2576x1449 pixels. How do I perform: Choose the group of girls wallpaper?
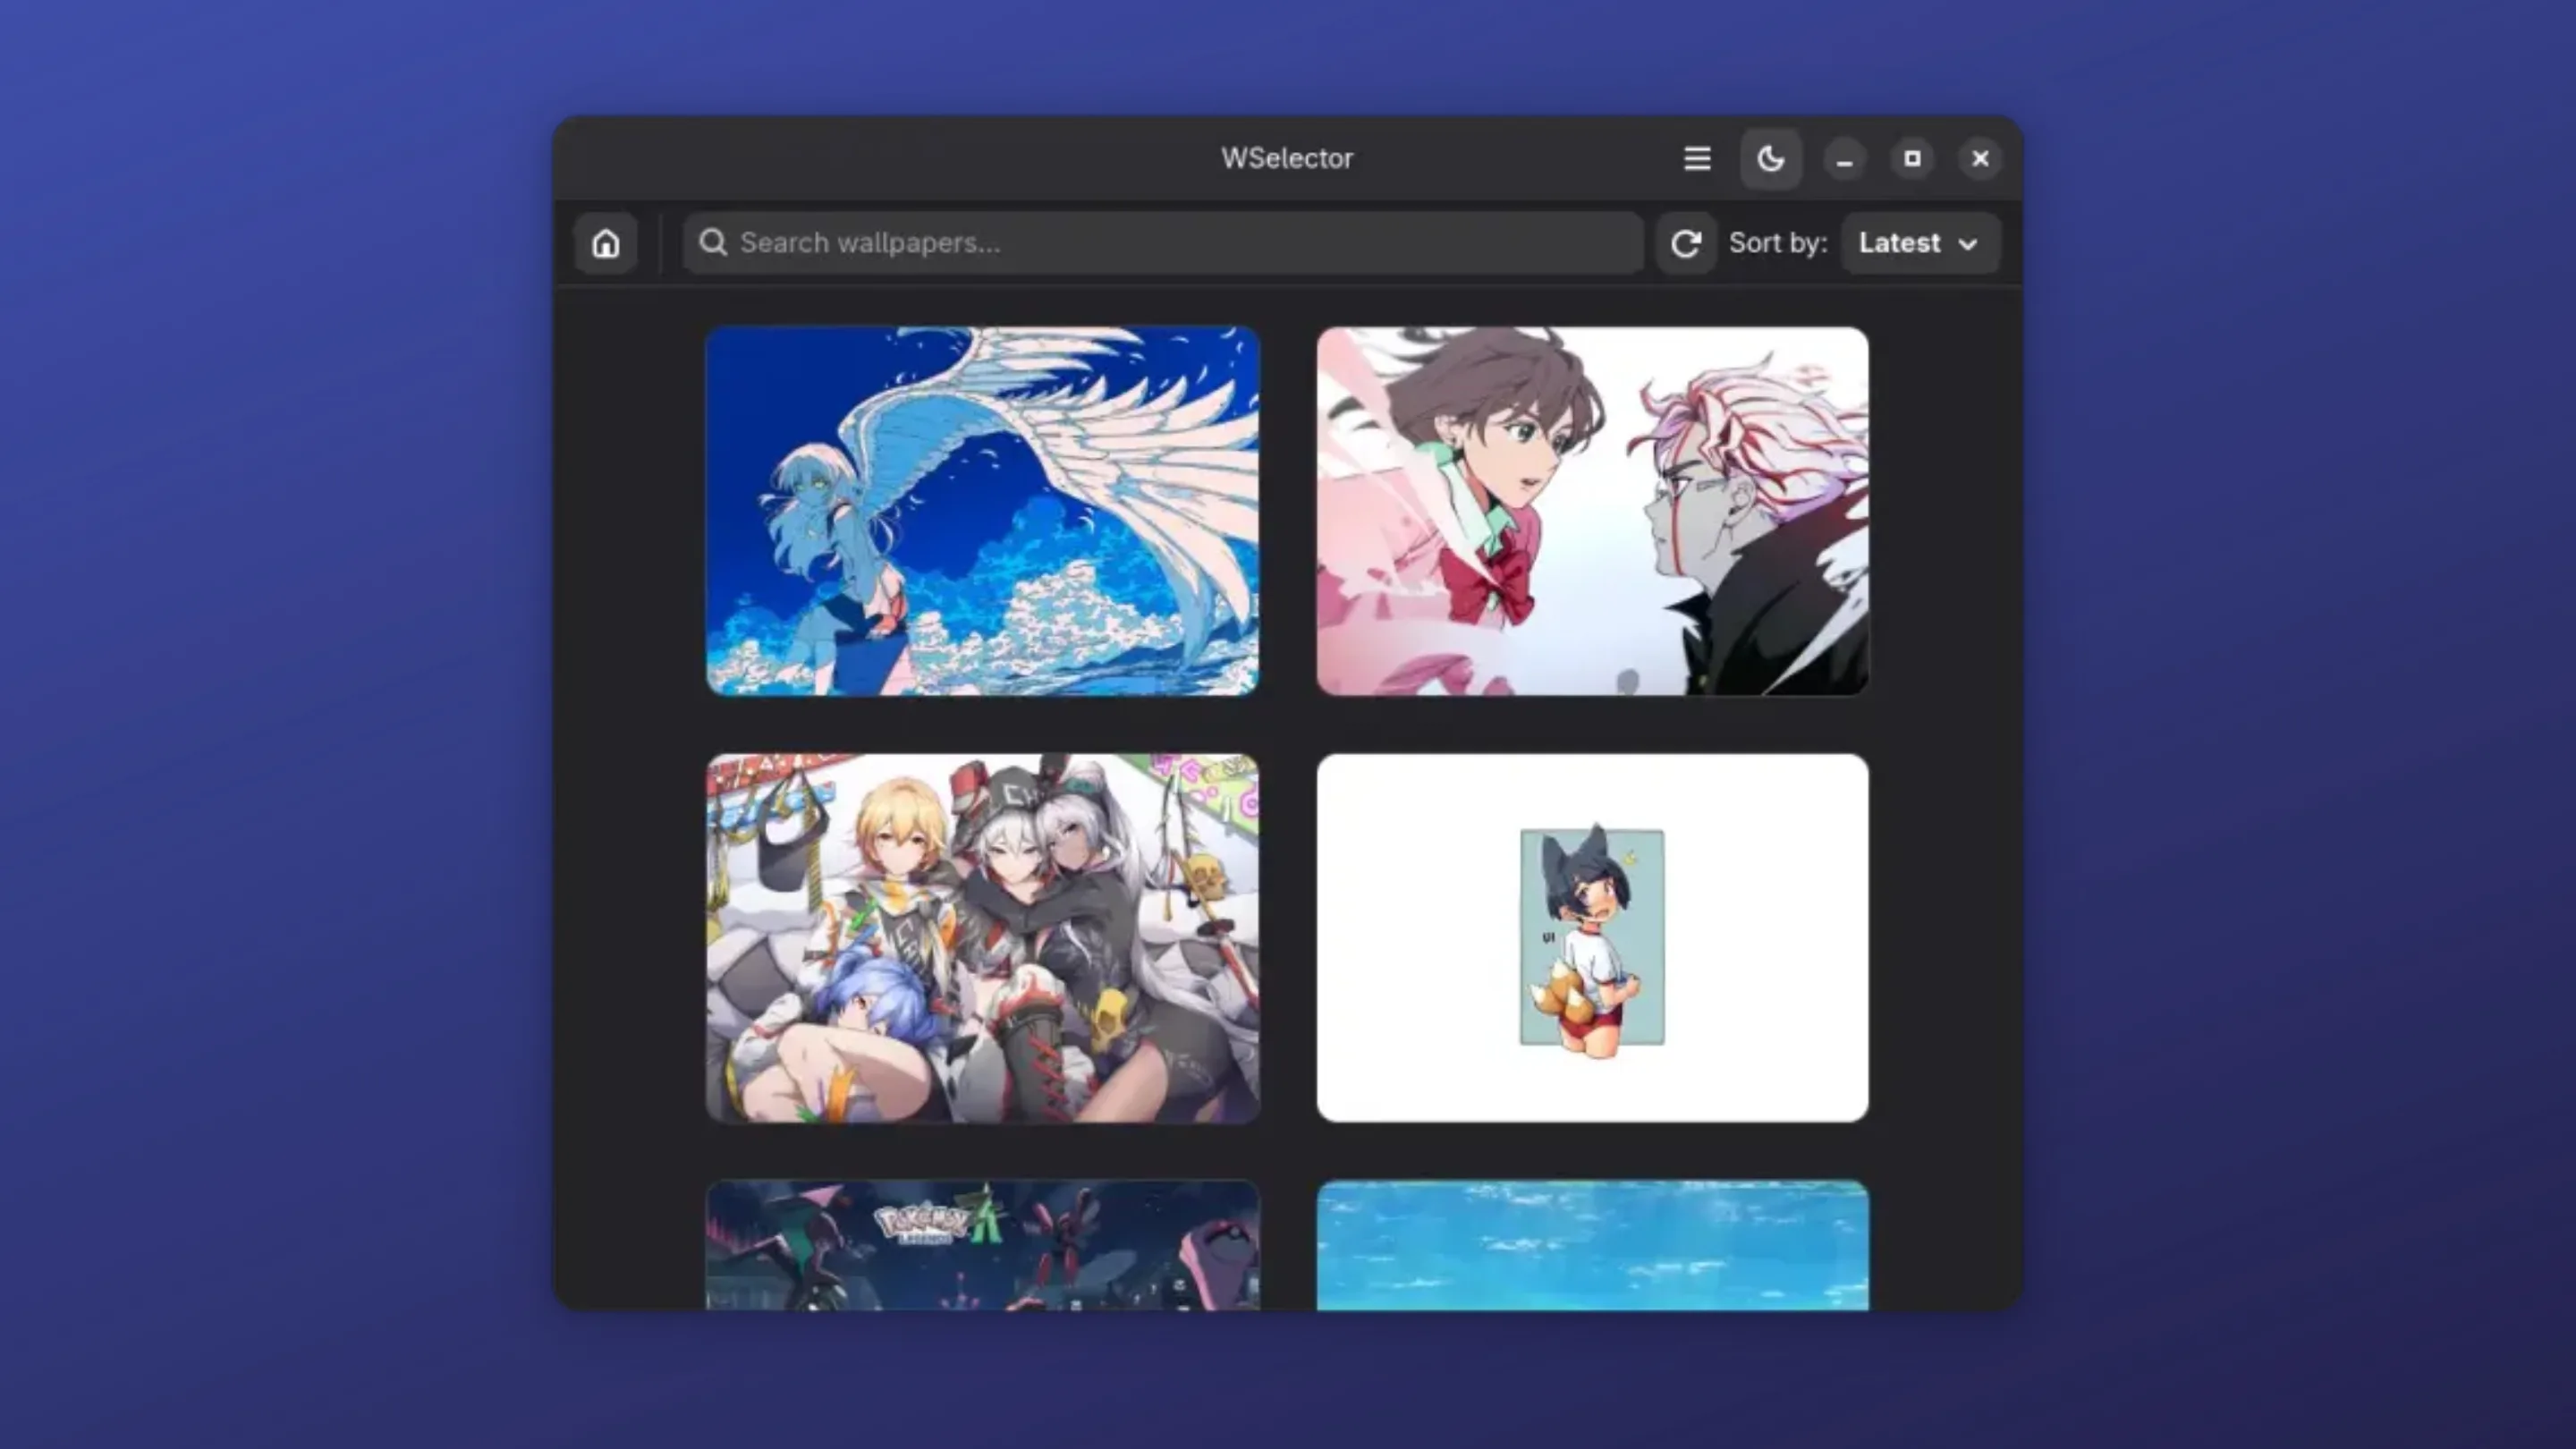(x=982, y=938)
